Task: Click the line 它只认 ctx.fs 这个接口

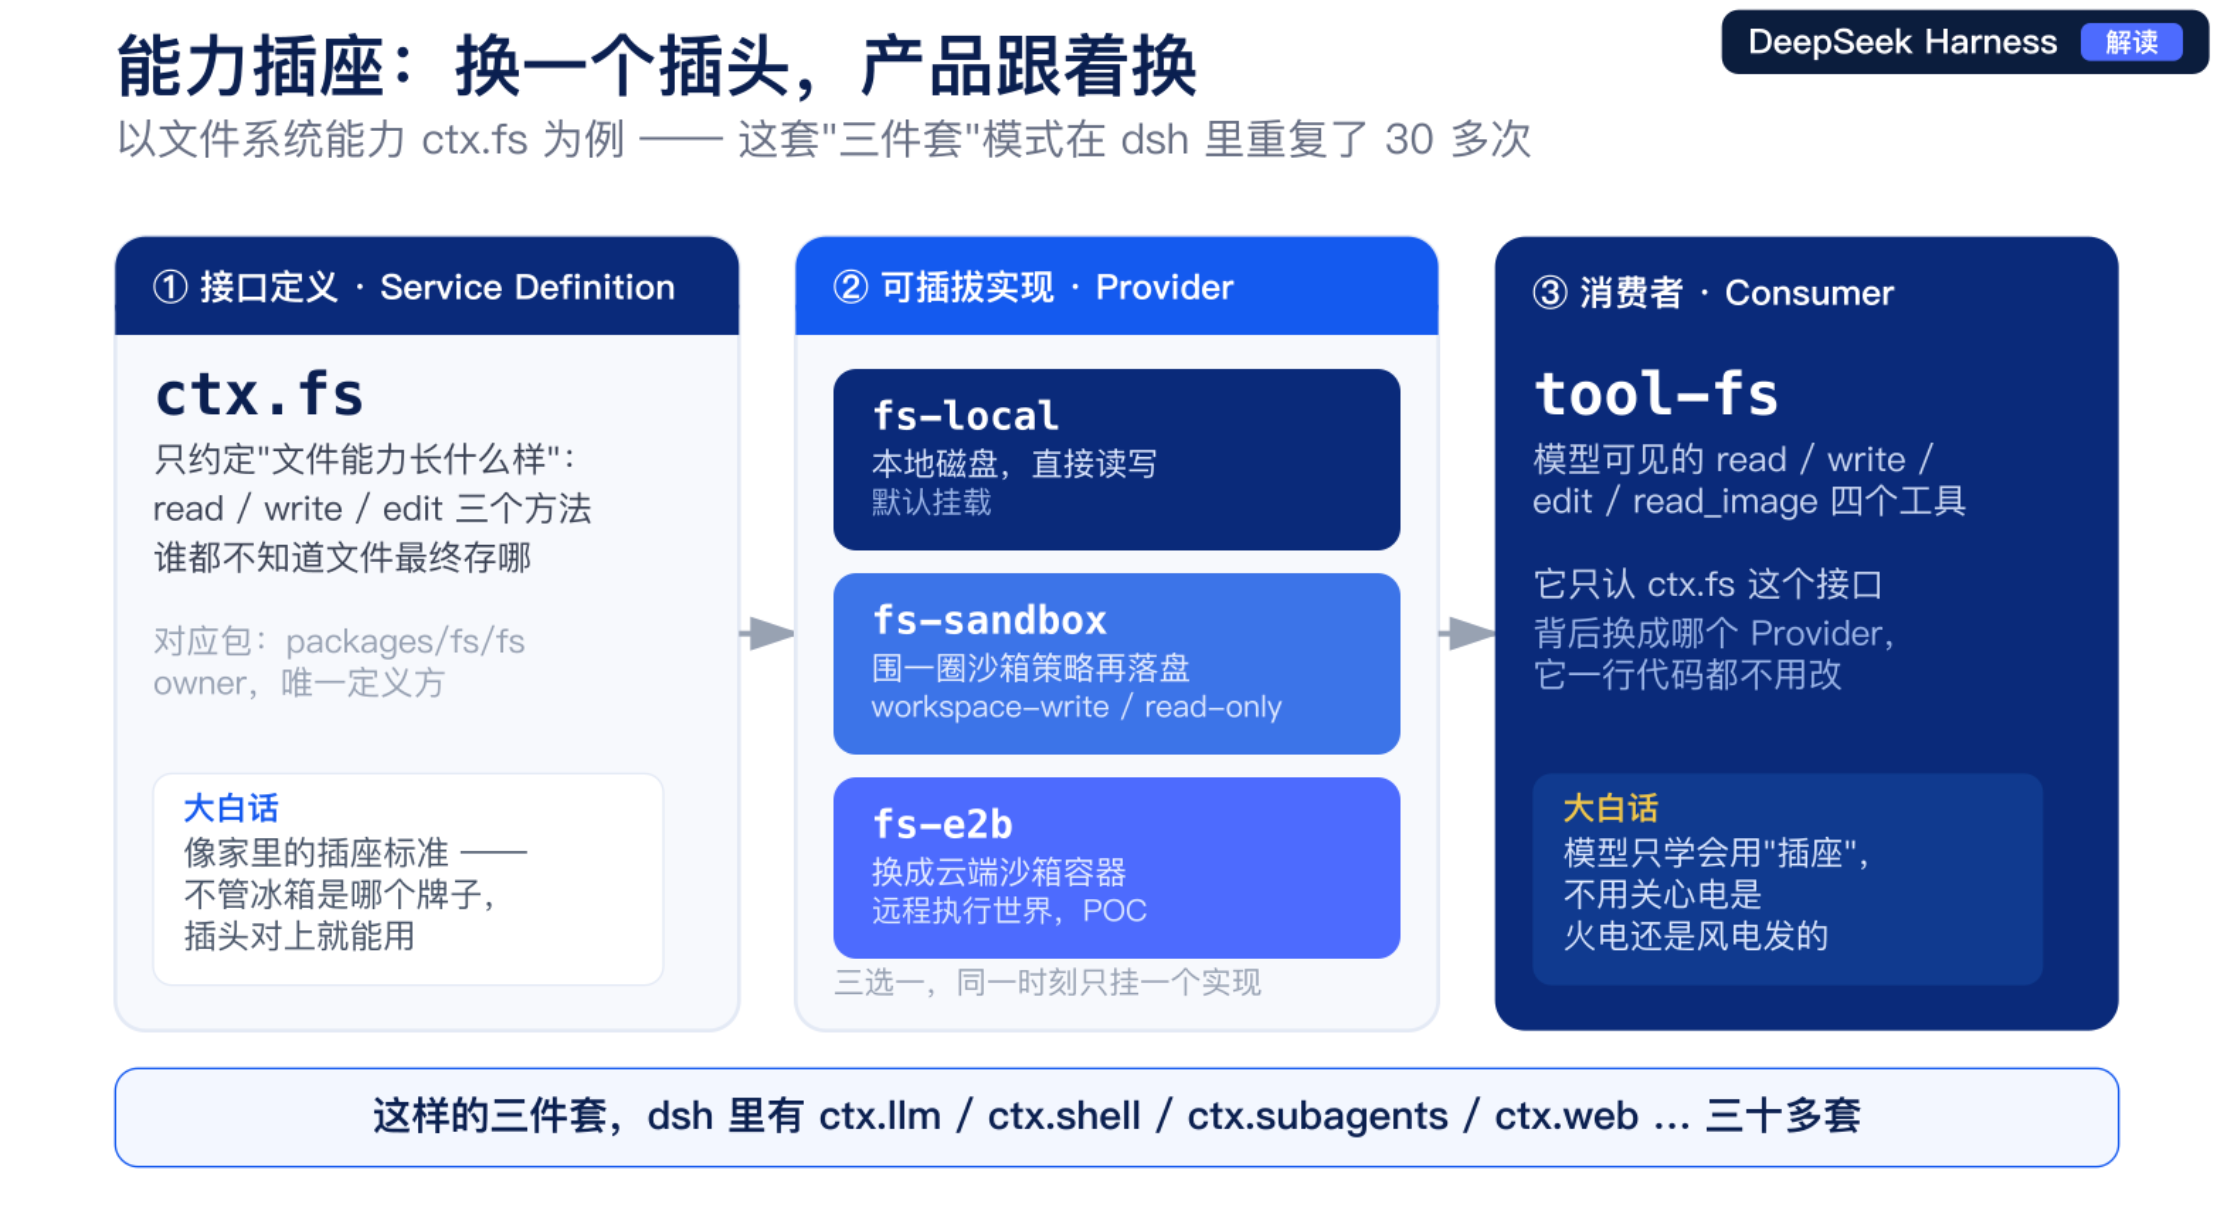Action: pyautogui.click(x=1708, y=584)
